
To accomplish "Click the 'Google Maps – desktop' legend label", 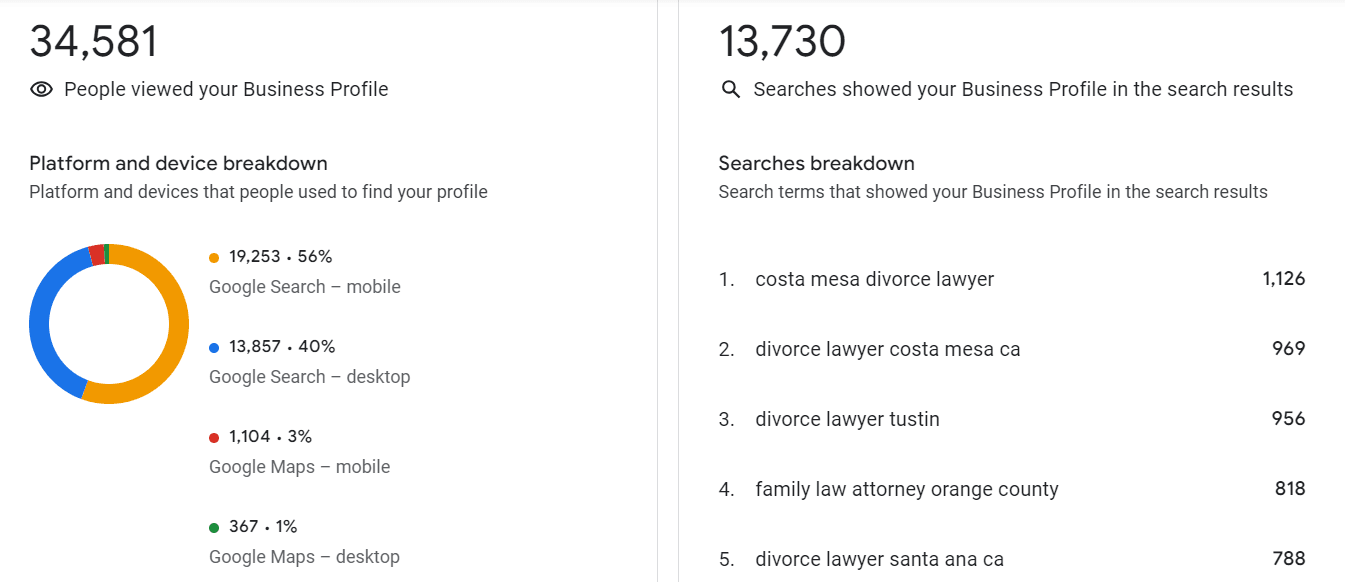I will (304, 557).
